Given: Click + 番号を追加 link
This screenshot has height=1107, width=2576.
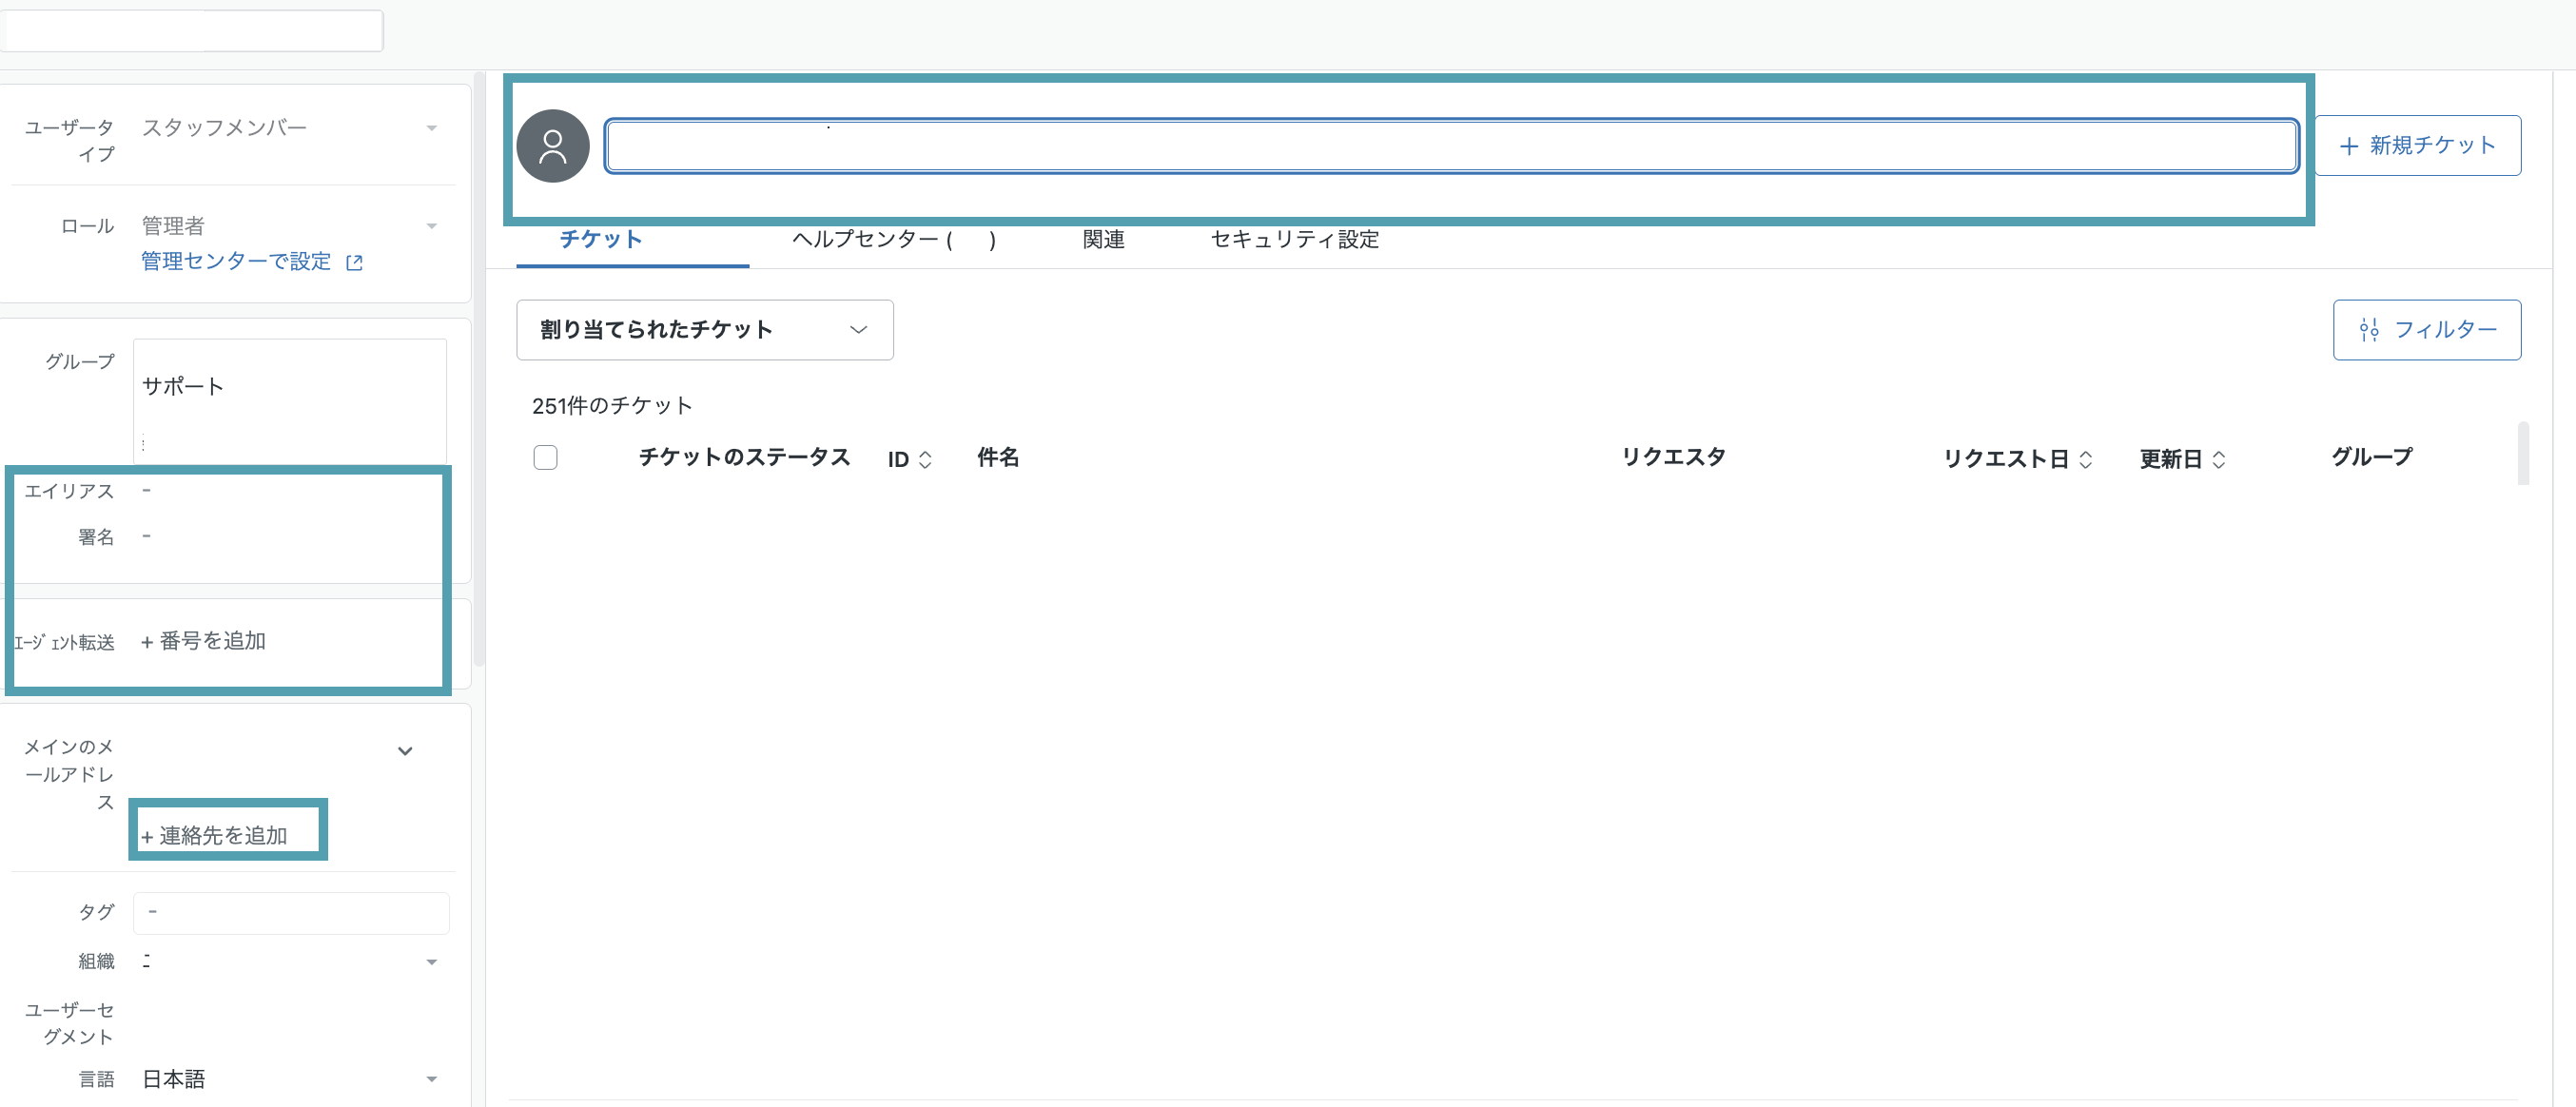Looking at the screenshot, I should 203,641.
